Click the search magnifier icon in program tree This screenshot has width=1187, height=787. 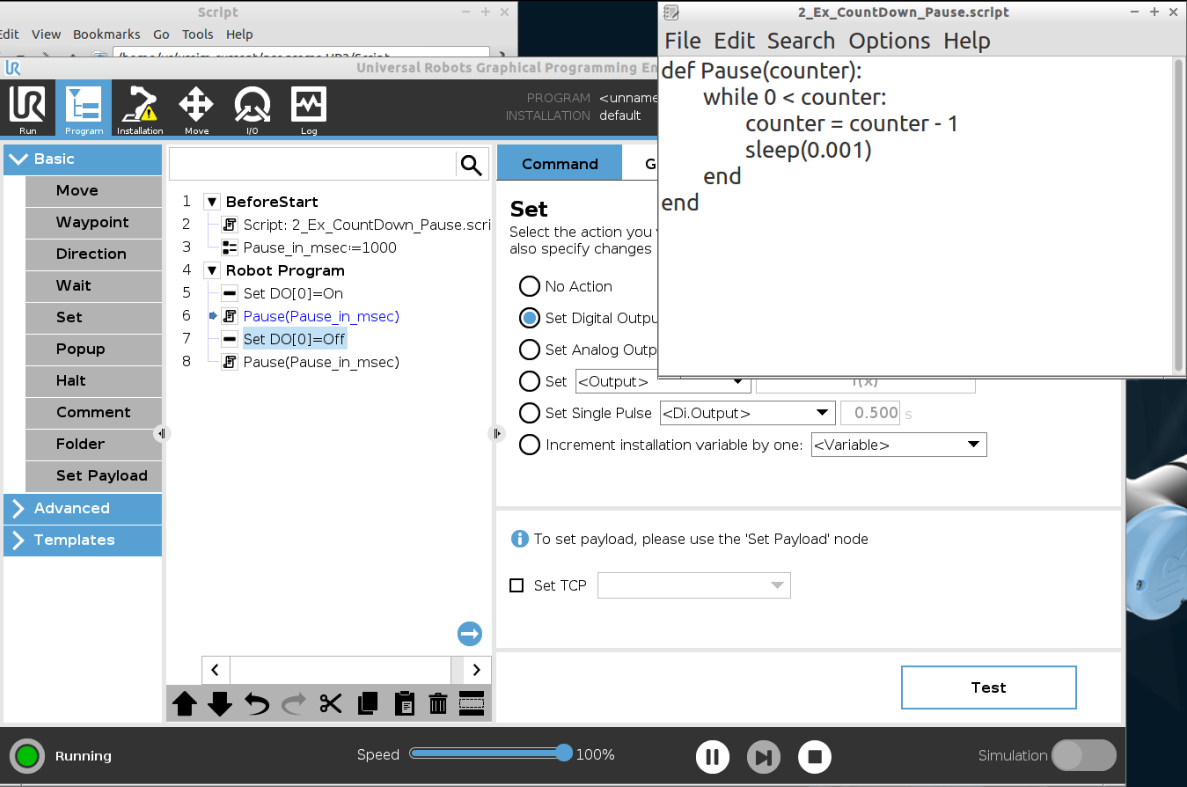[x=471, y=165]
